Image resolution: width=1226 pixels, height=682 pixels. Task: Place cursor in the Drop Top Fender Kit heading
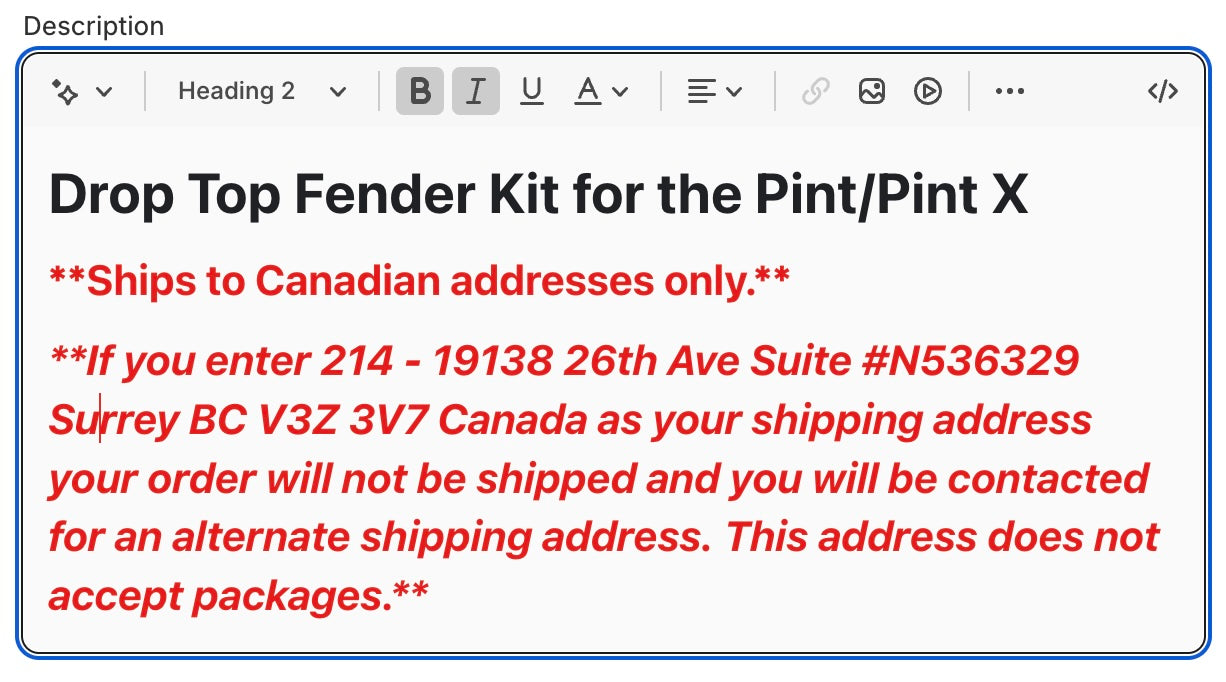coord(538,194)
